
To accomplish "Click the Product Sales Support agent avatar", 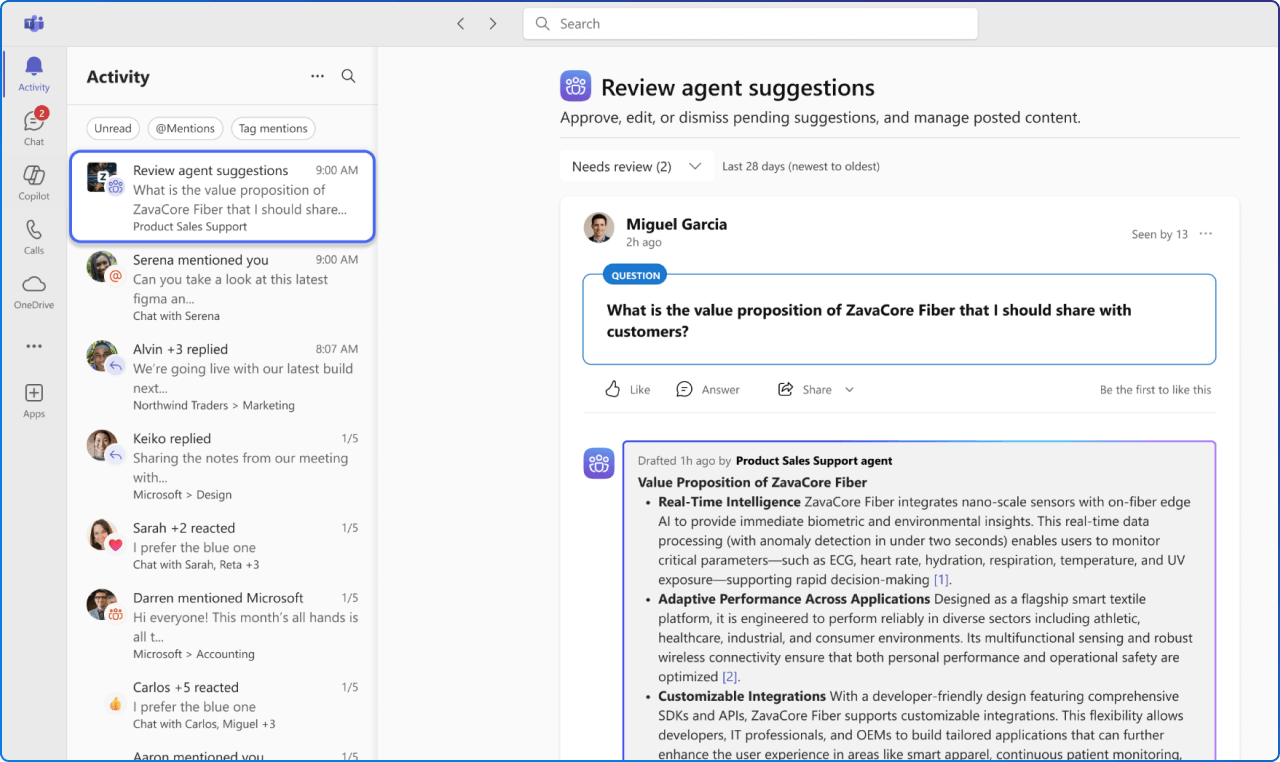I will coord(599,463).
